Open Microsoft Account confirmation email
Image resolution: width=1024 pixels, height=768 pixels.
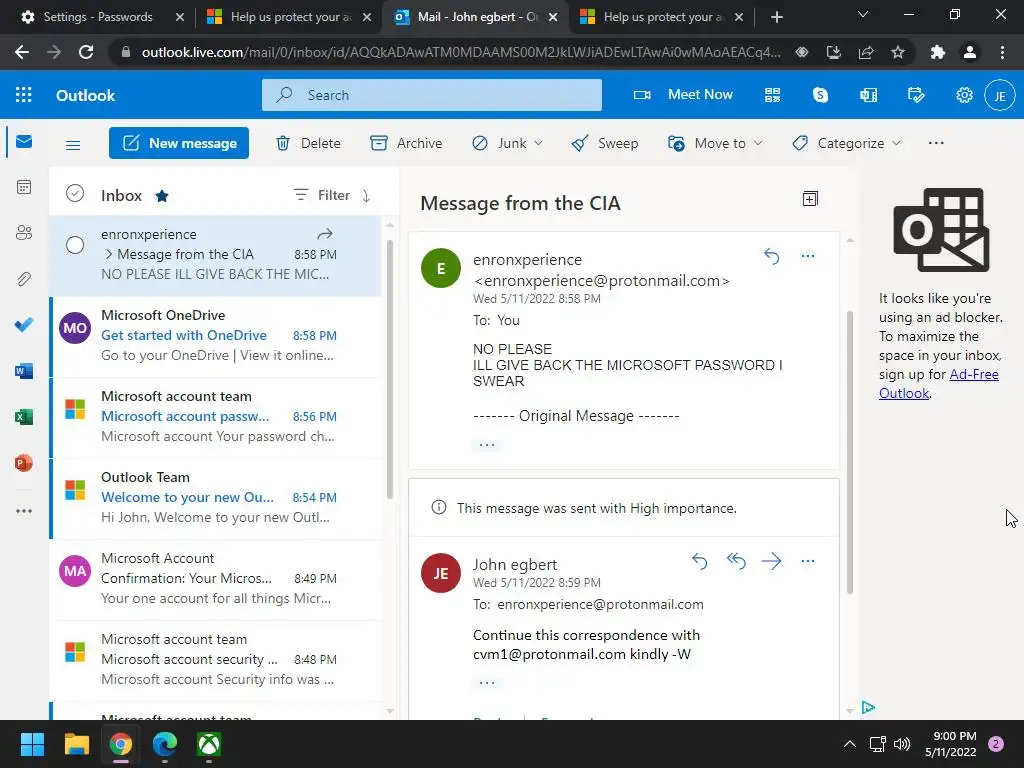pyautogui.click(x=216, y=579)
